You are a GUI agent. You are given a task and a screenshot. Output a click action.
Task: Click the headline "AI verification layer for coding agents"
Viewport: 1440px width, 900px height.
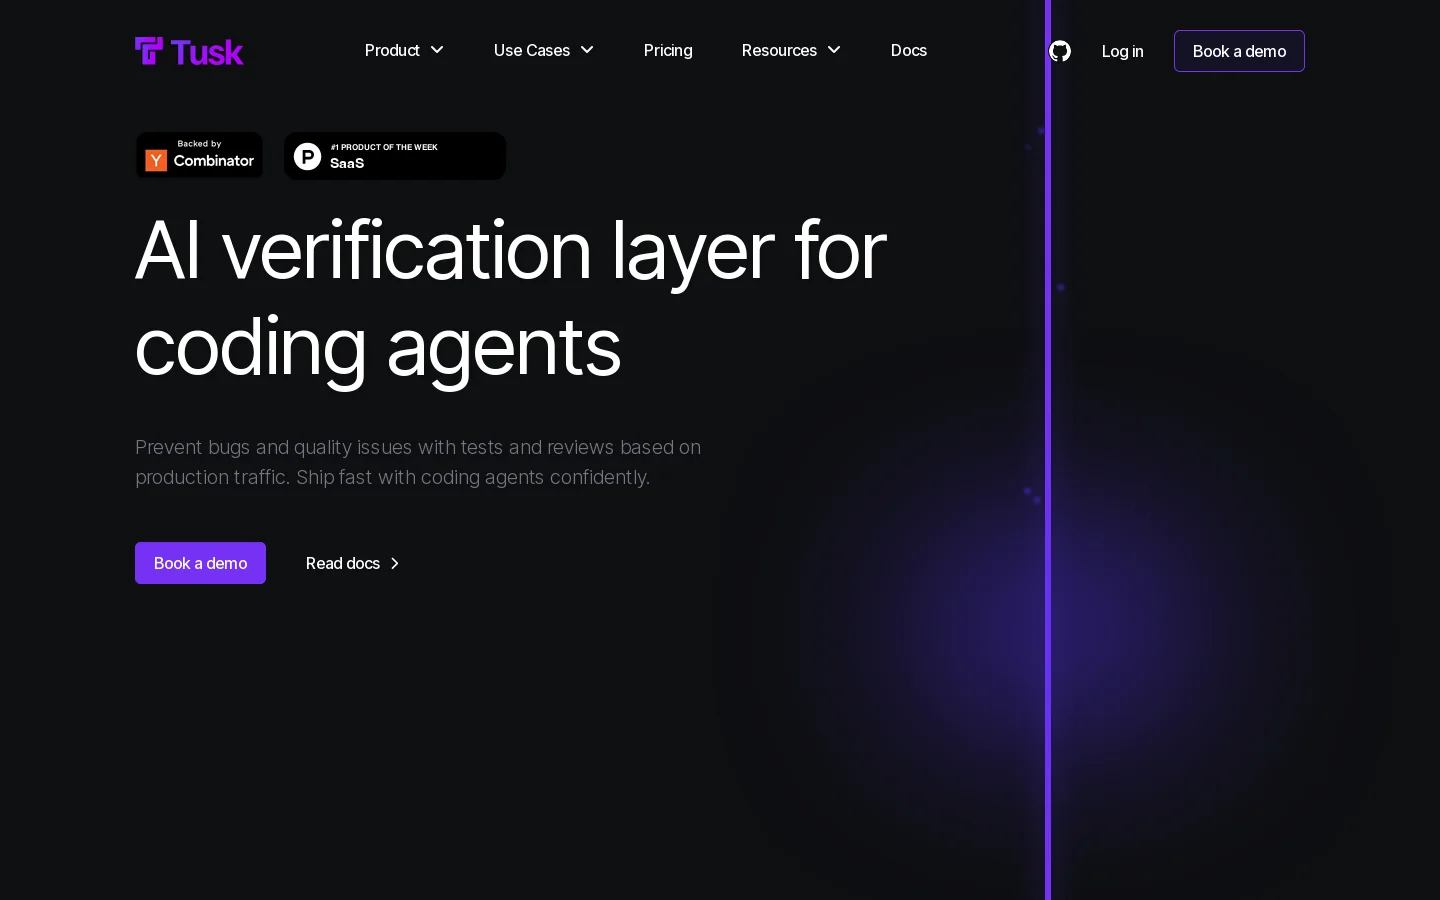(x=510, y=298)
